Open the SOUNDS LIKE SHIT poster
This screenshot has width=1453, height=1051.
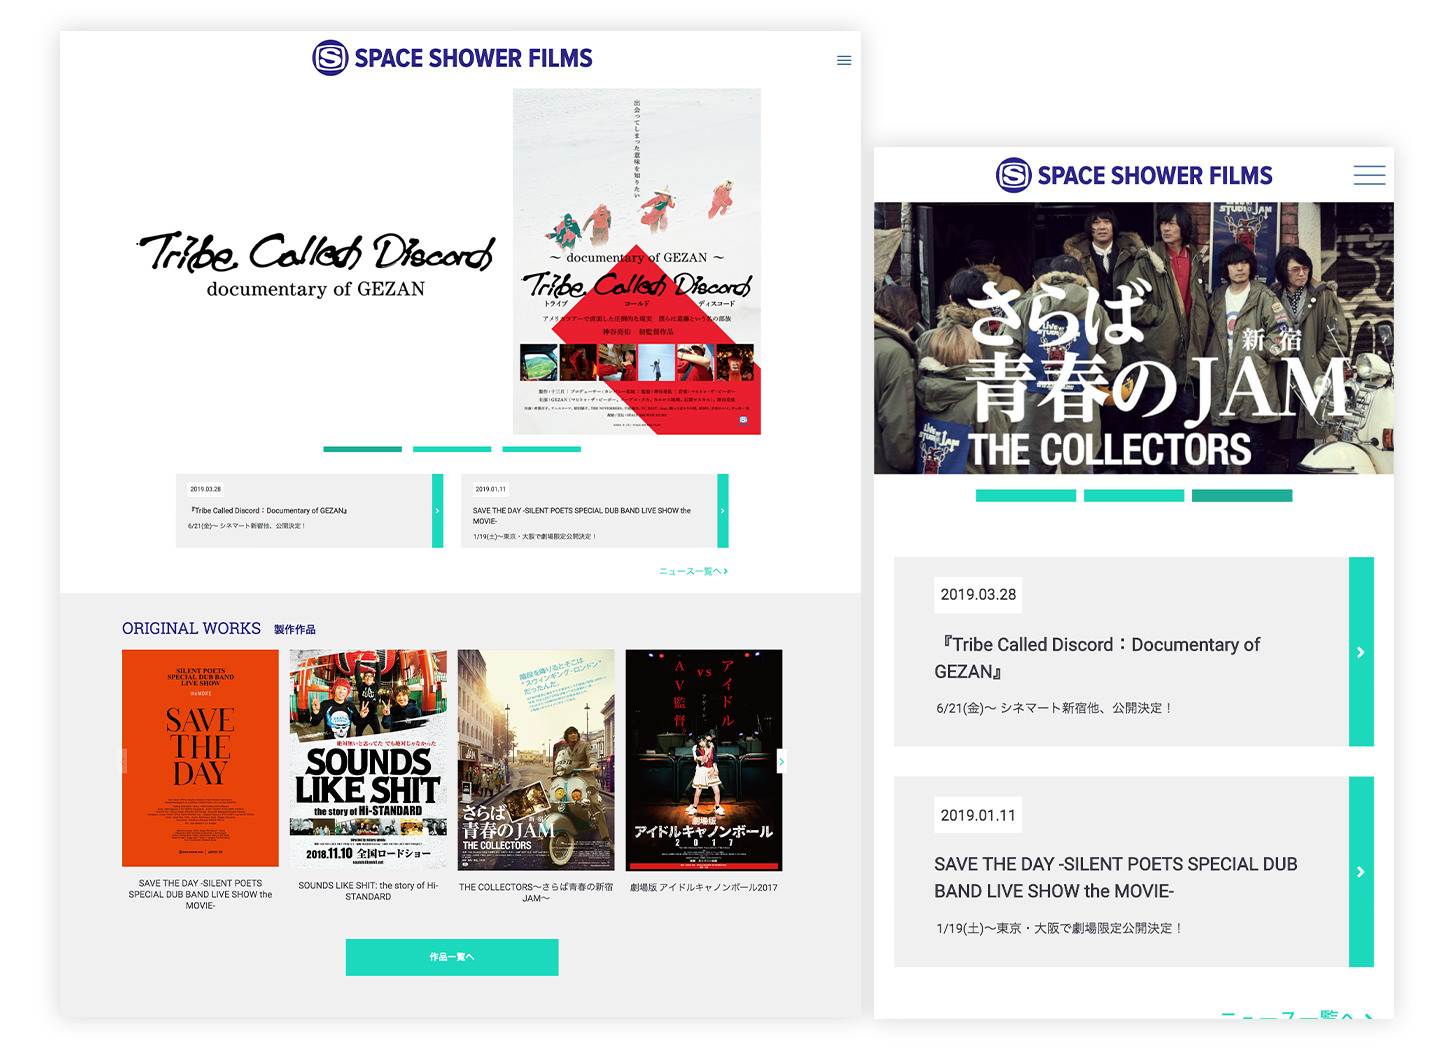368,758
